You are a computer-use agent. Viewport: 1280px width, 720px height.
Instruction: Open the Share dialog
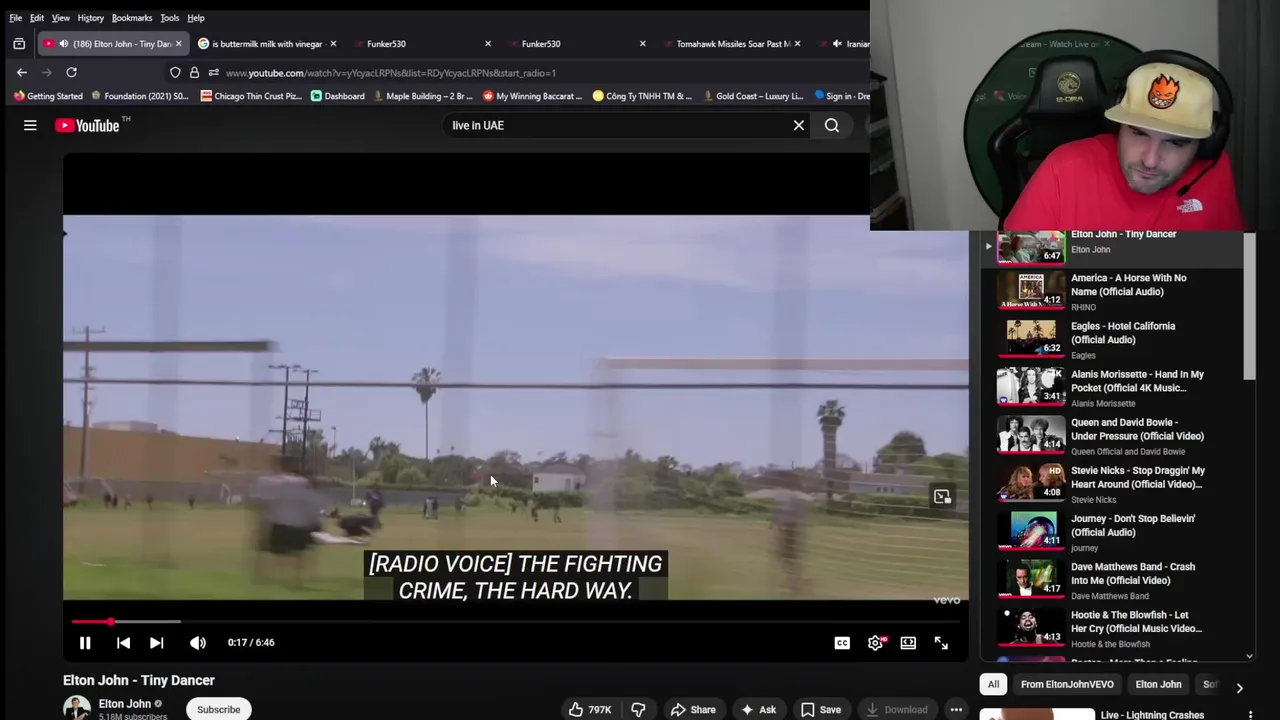(693, 709)
